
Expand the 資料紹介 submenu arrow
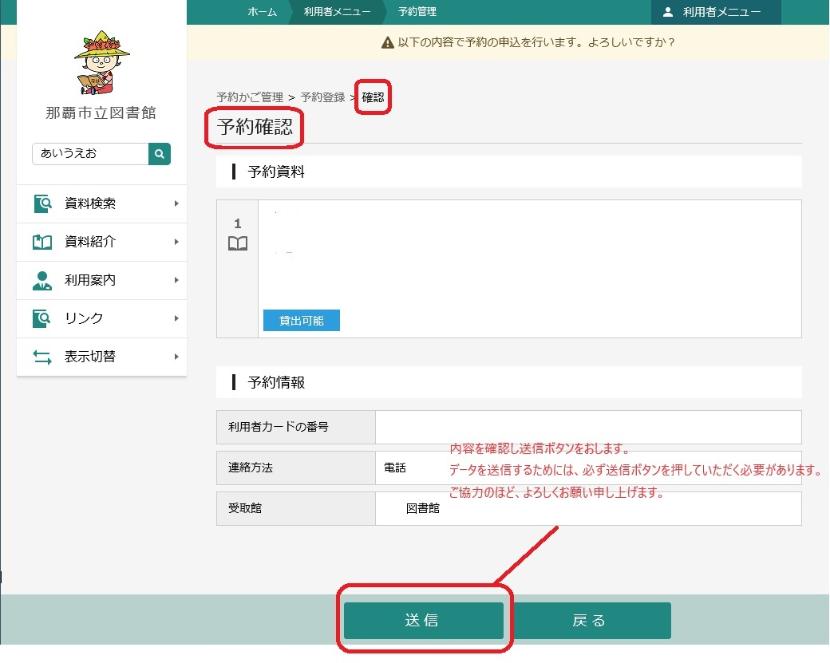click(176, 242)
